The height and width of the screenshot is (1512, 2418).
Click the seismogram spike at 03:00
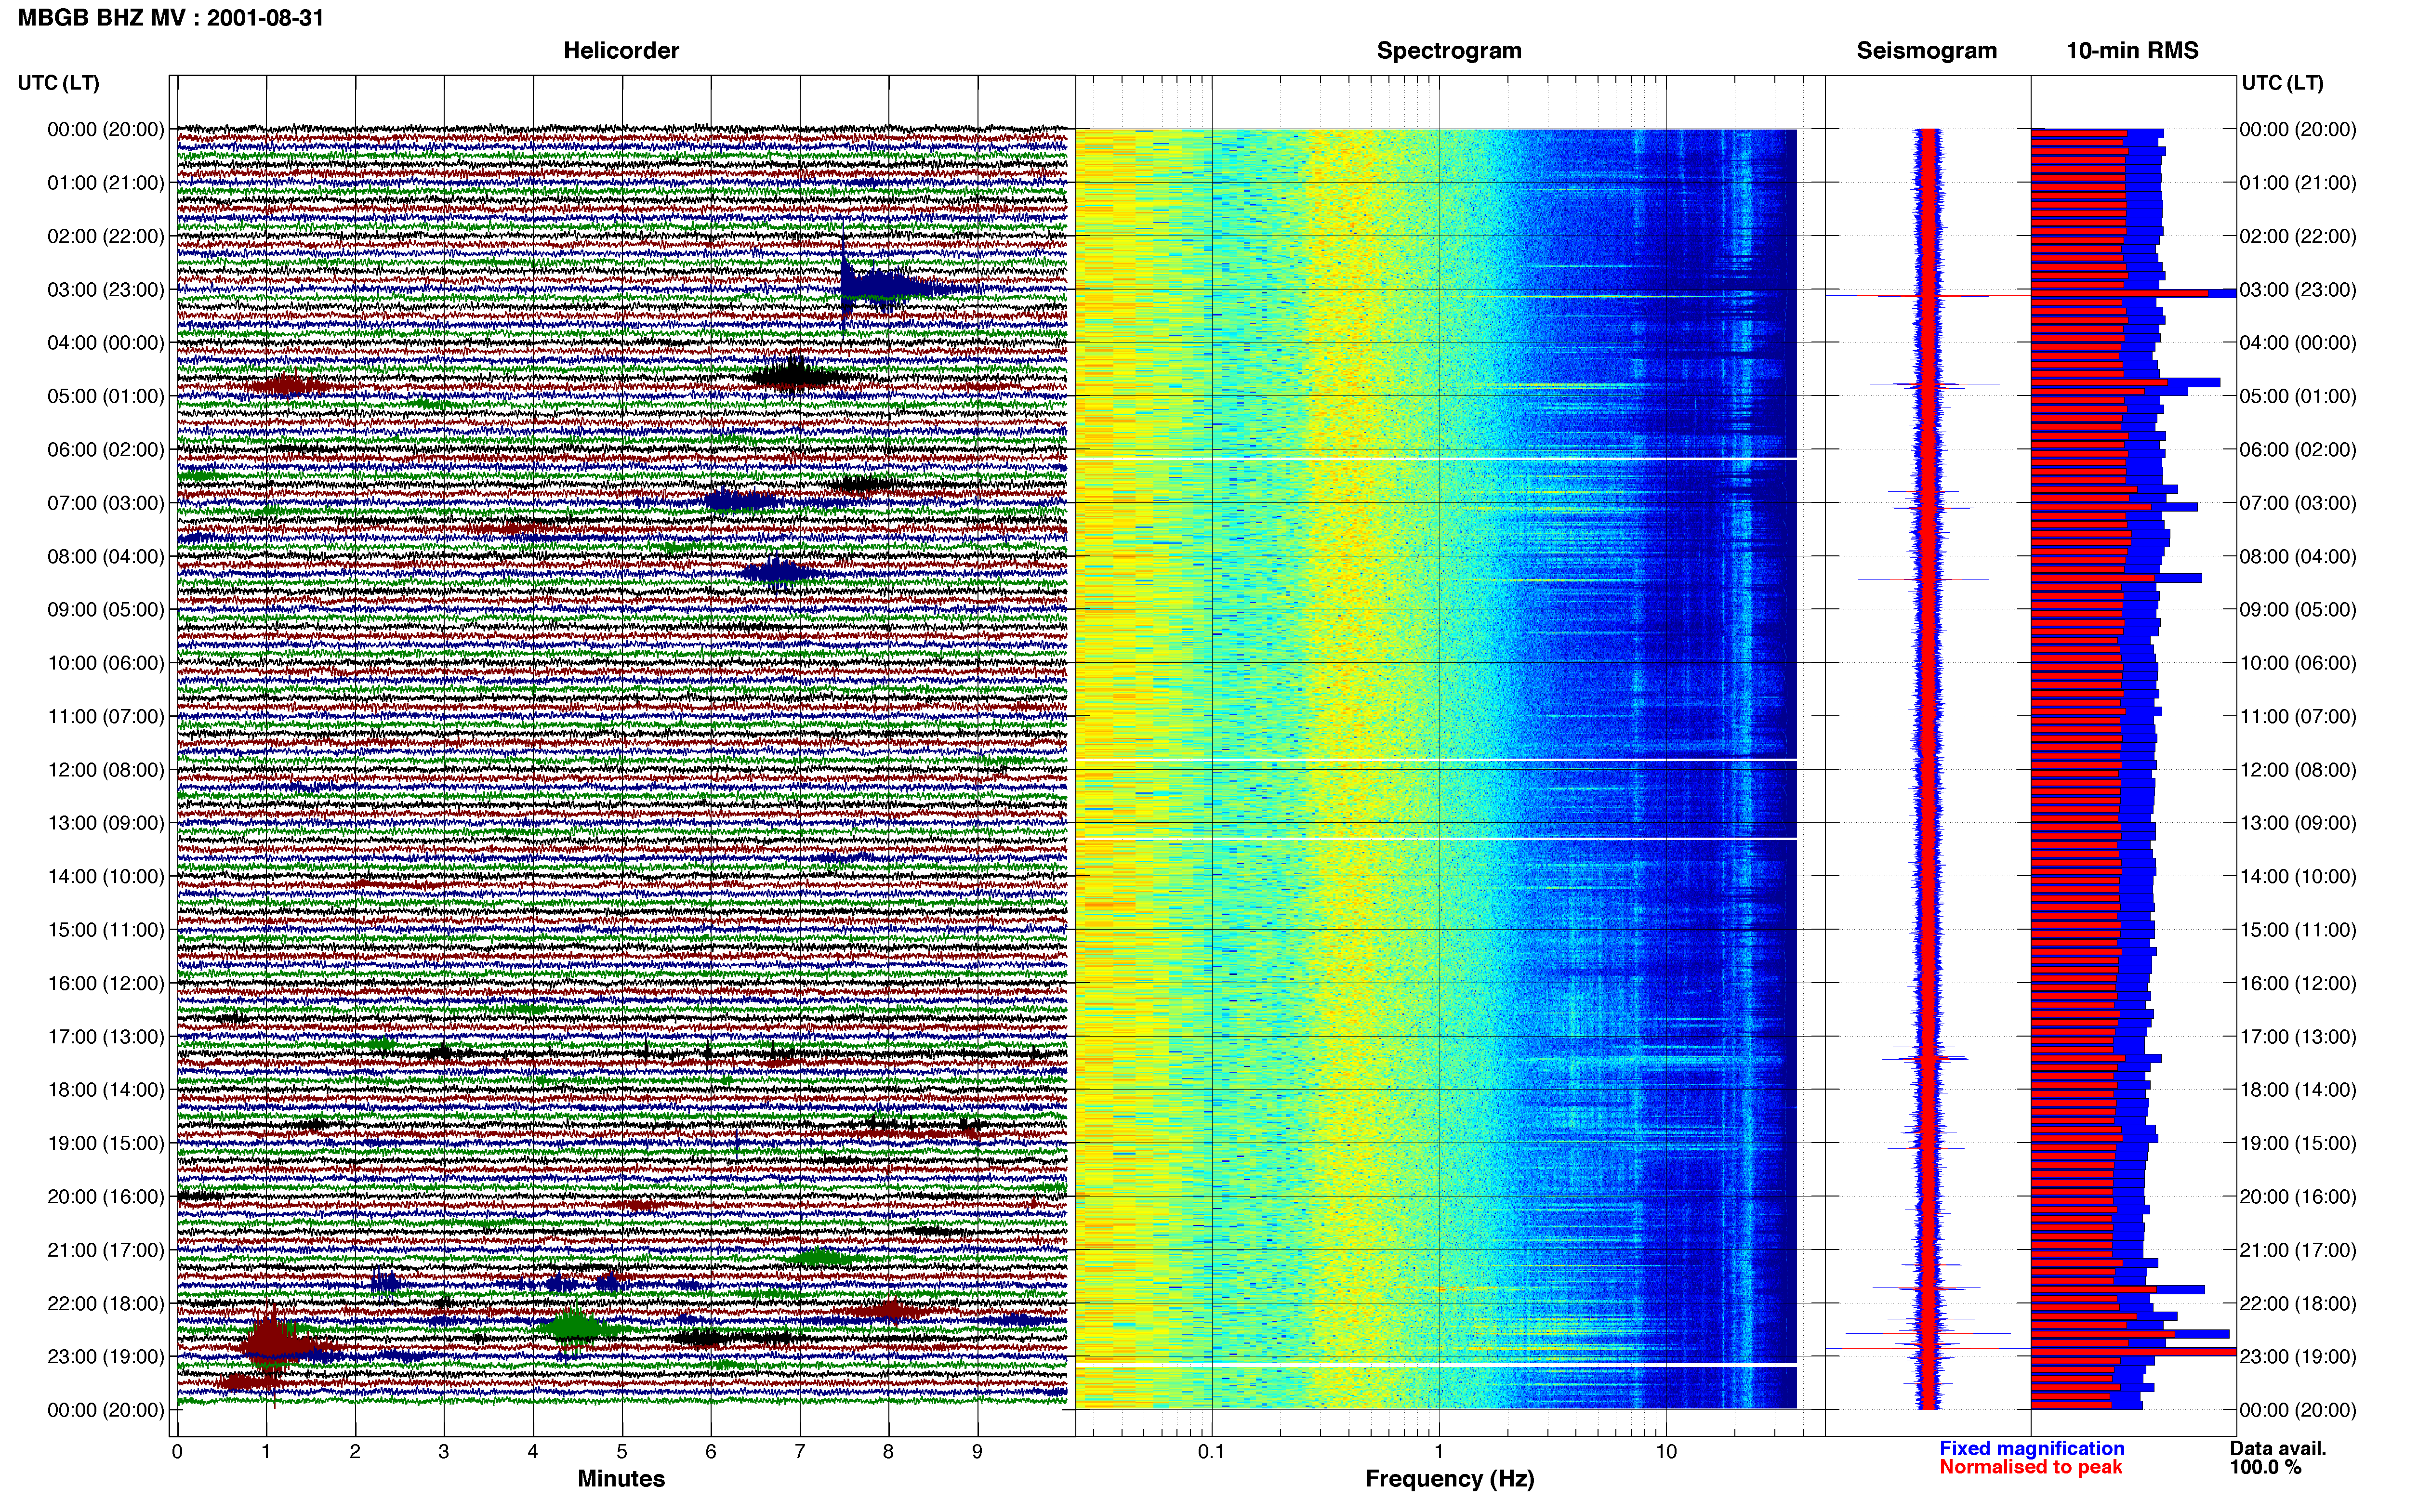[1927, 296]
